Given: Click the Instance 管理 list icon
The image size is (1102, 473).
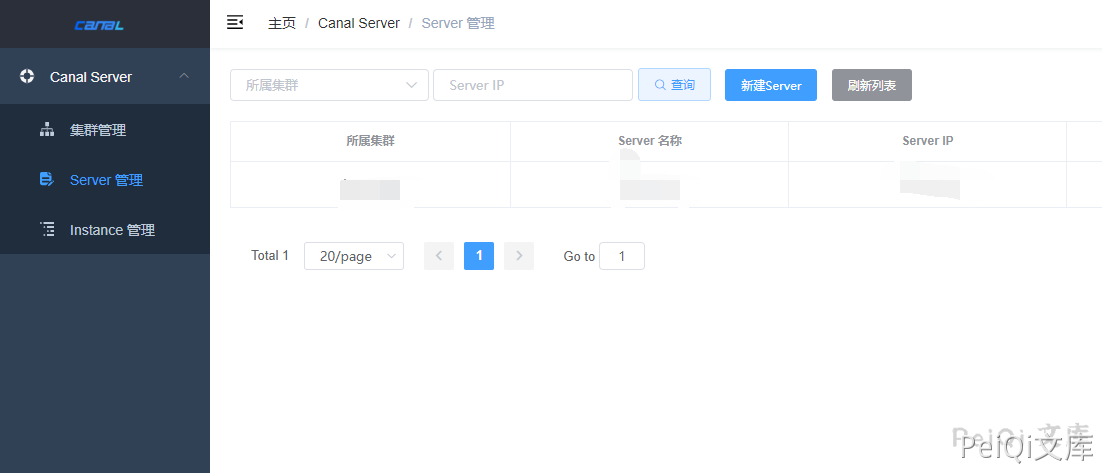Looking at the screenshot, I should 47,229.
